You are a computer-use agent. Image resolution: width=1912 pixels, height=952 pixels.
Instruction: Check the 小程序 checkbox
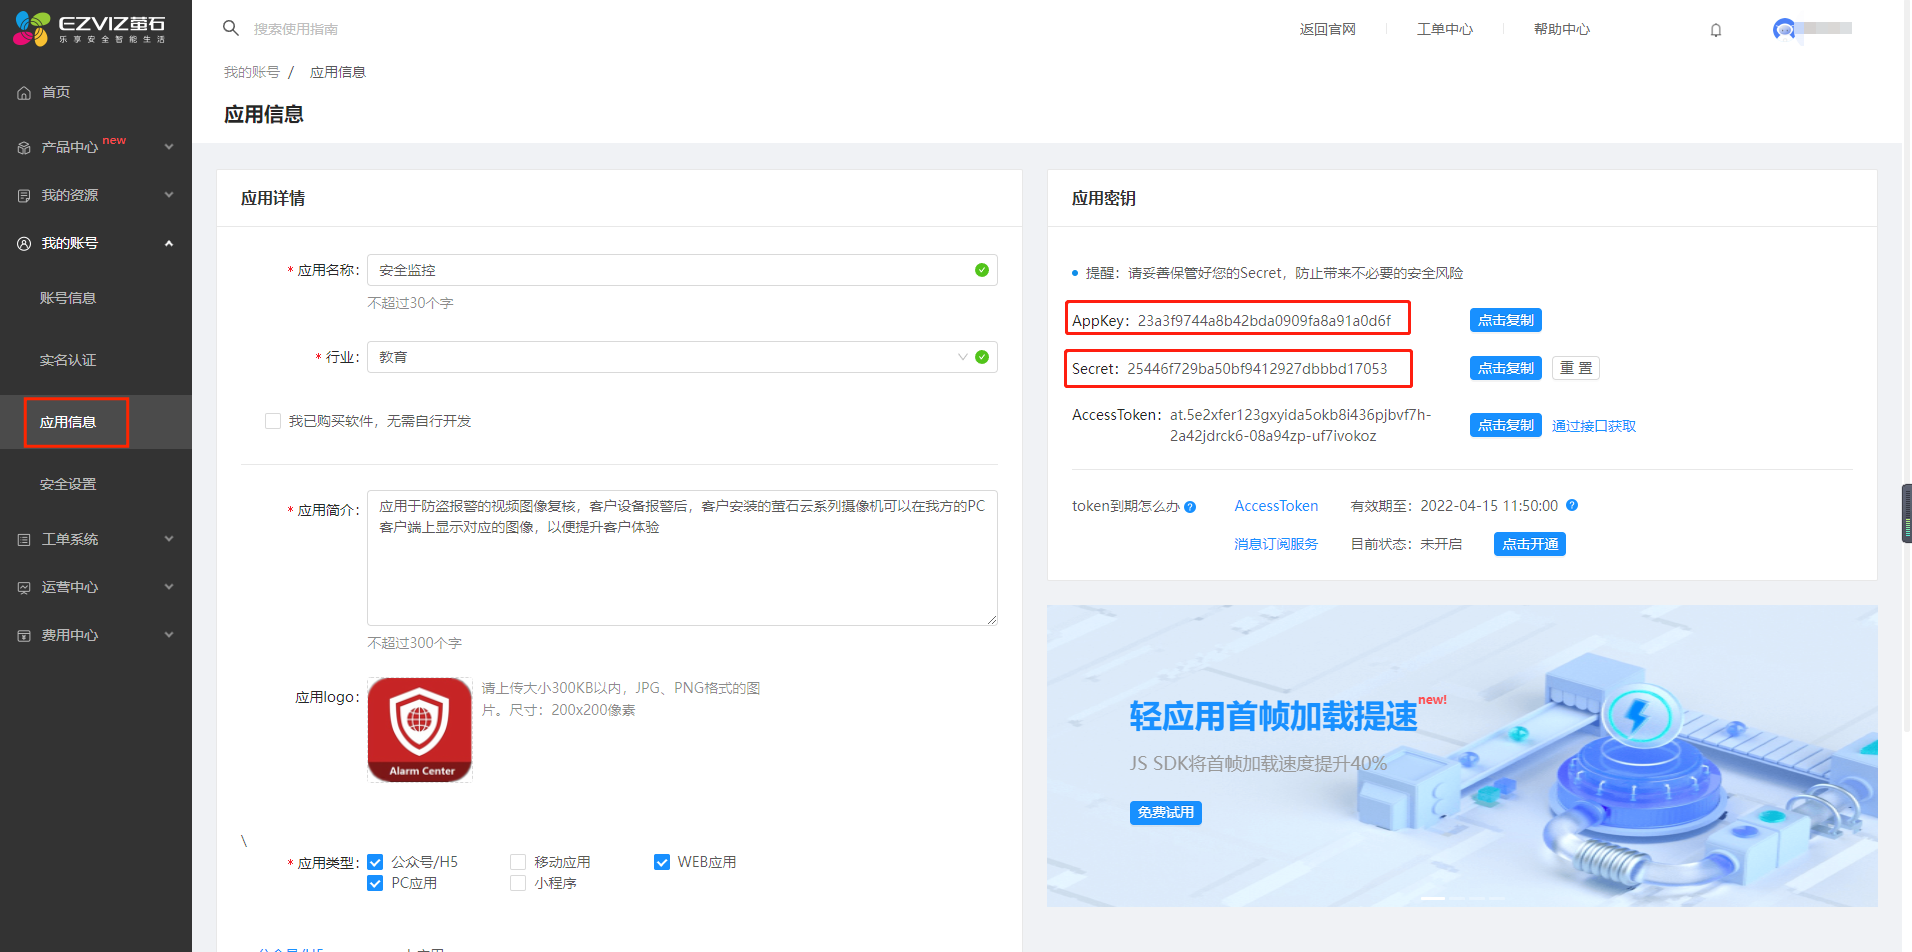pyautogui.click(x=518, y=883)
